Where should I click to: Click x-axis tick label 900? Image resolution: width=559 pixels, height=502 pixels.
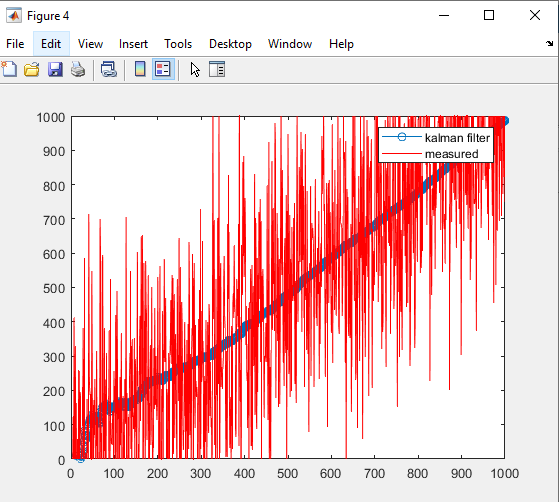click(x=461, y=473)
